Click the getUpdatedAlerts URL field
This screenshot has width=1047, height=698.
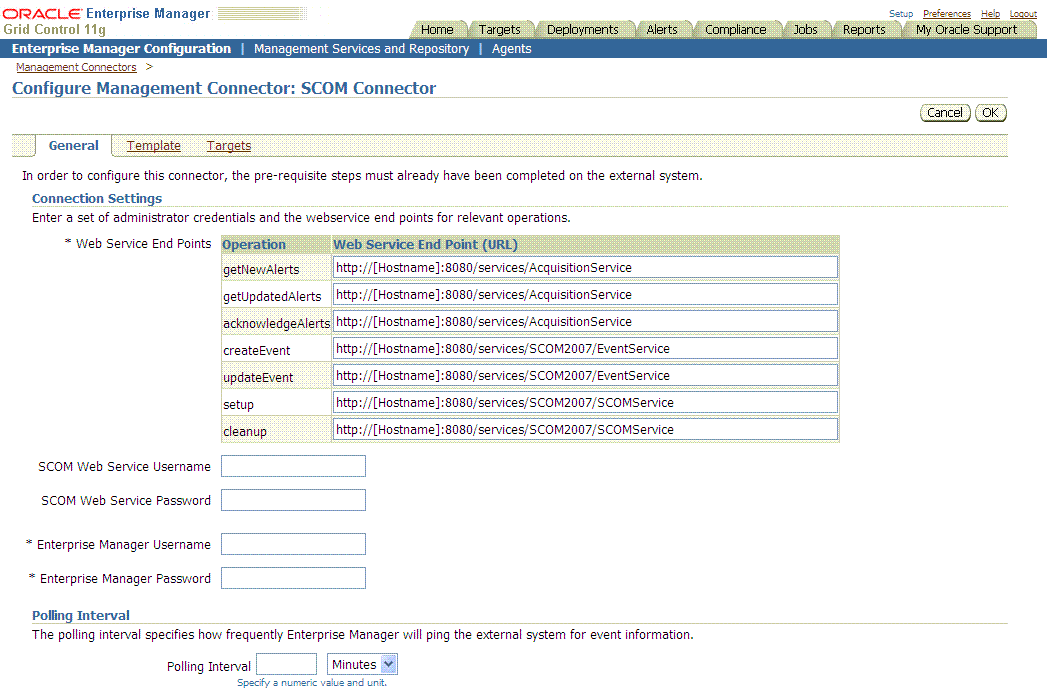585,295
